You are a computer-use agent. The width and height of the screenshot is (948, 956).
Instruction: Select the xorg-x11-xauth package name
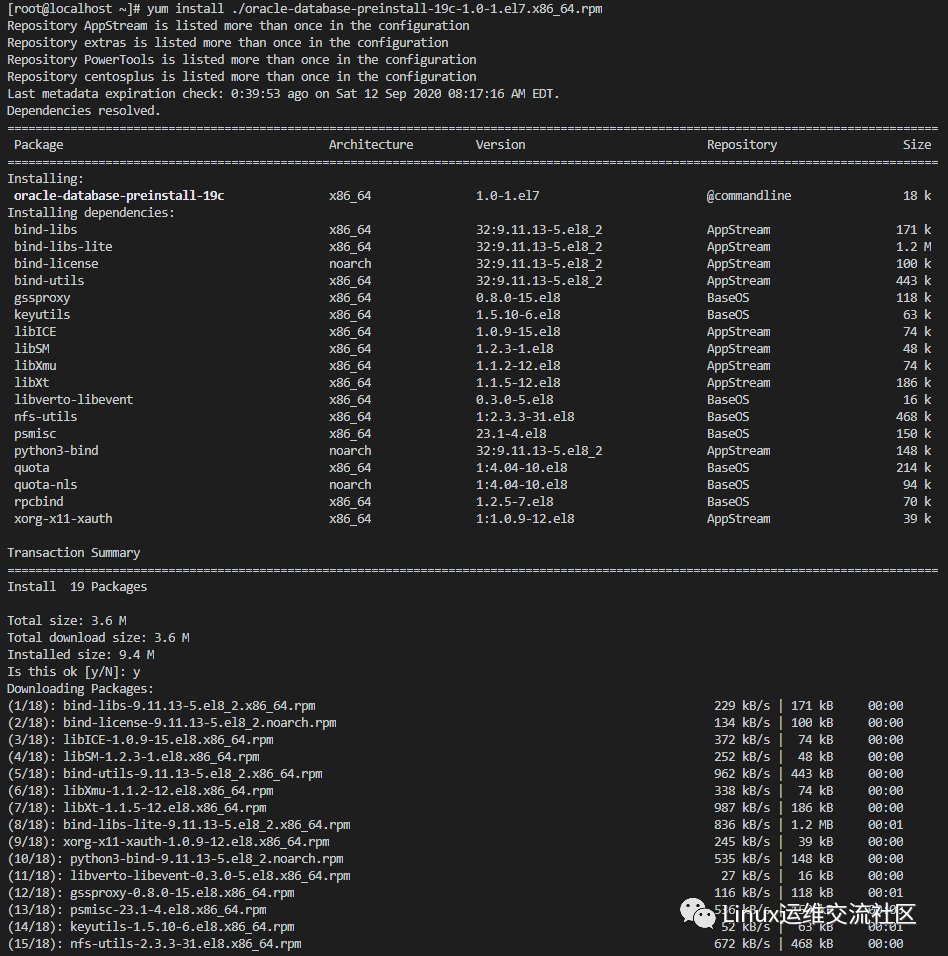[x=62, y=518]
